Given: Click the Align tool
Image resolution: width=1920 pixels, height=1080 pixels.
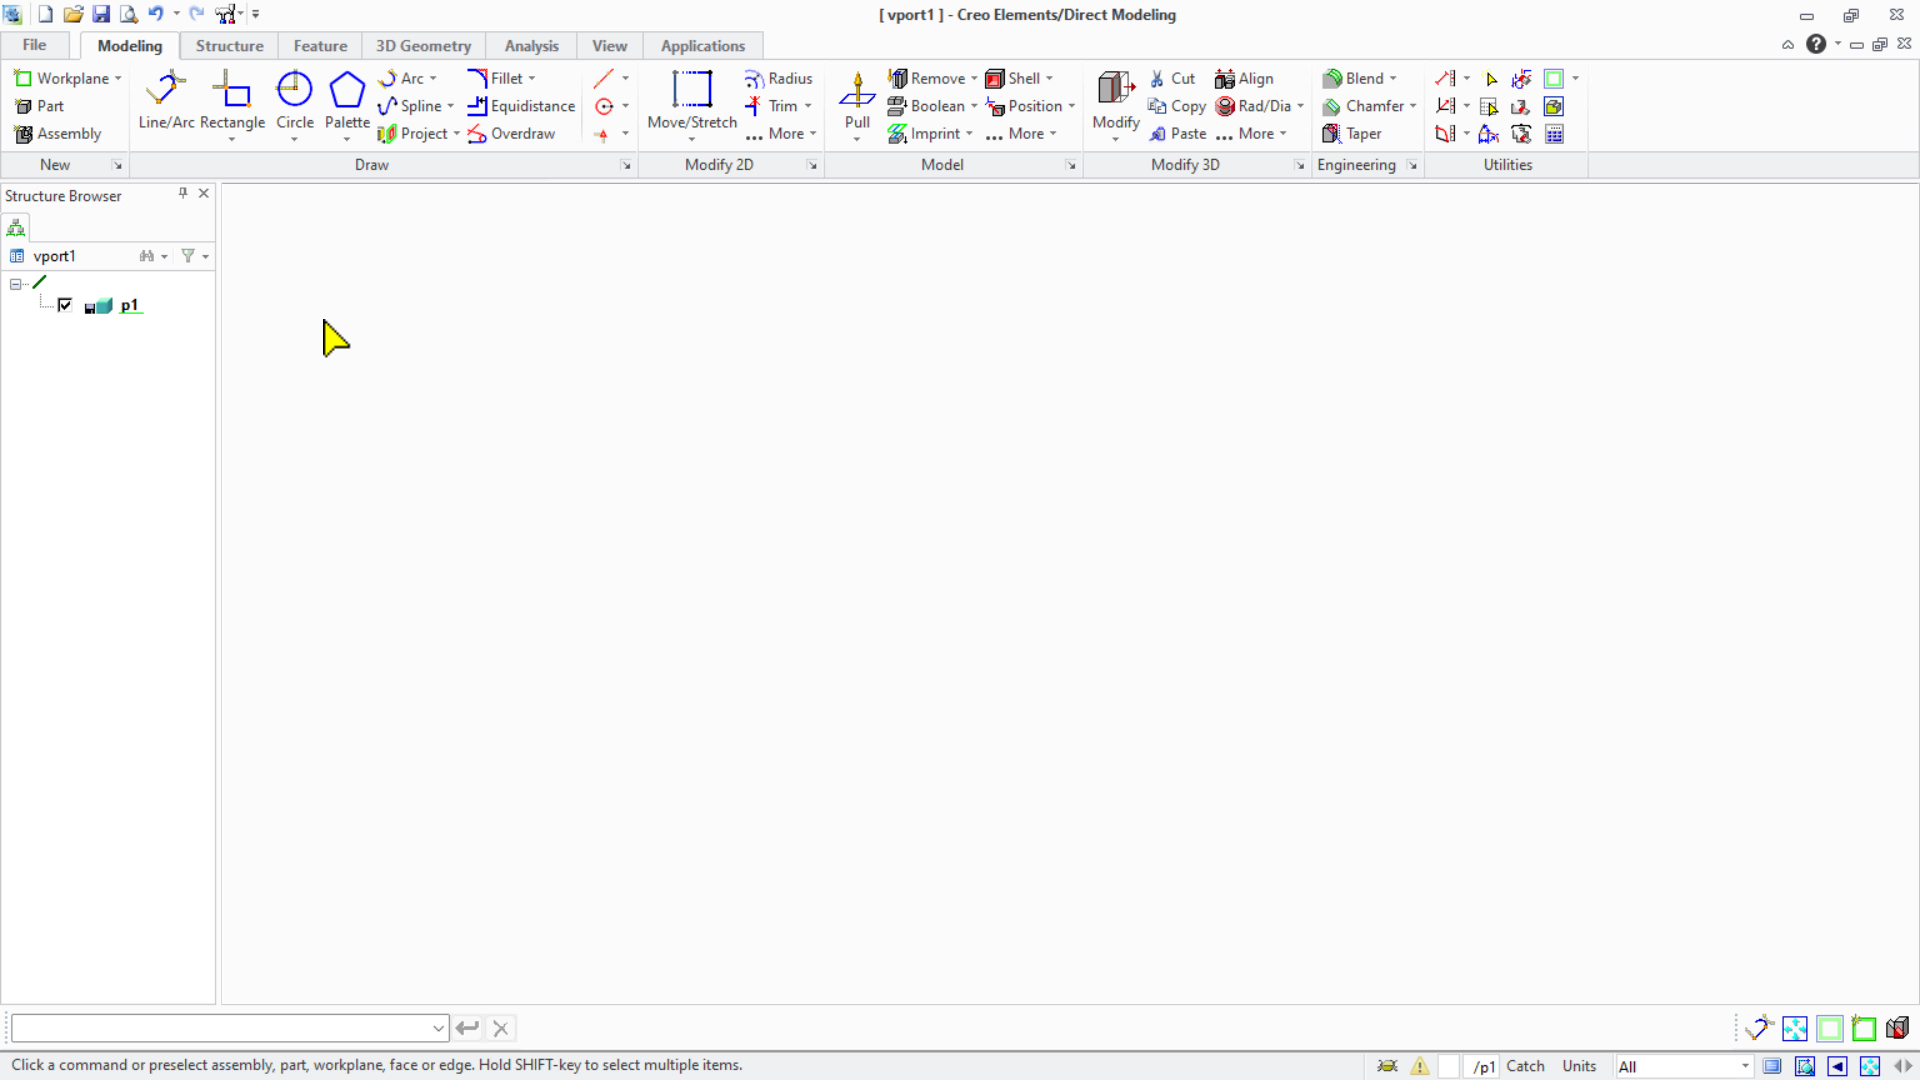Looking at the screenshot, I should [1244, 79].
